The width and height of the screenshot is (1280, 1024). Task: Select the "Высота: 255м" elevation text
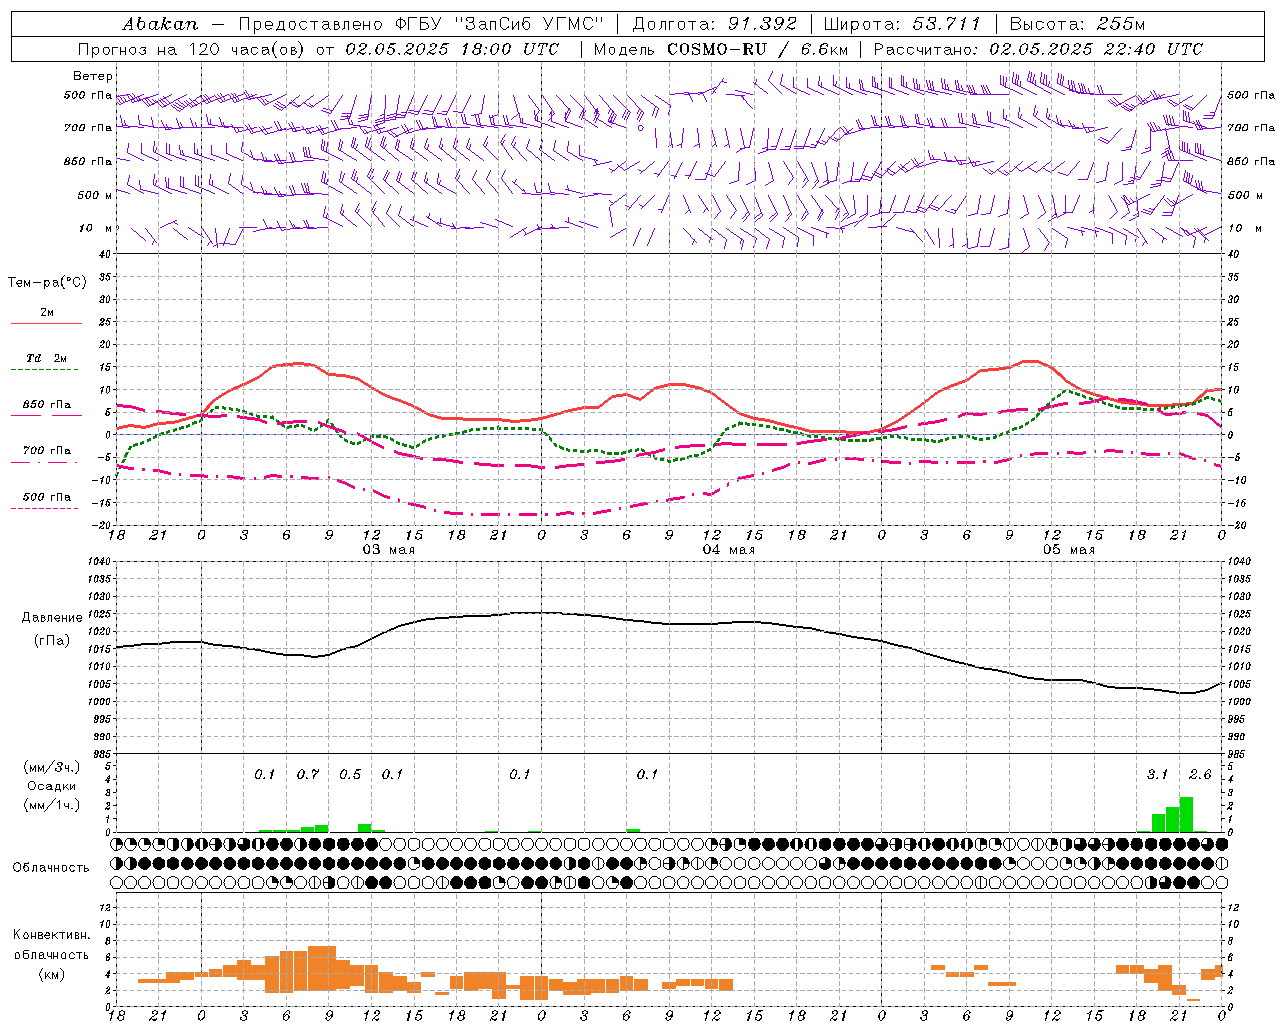tap(1077, 24)
